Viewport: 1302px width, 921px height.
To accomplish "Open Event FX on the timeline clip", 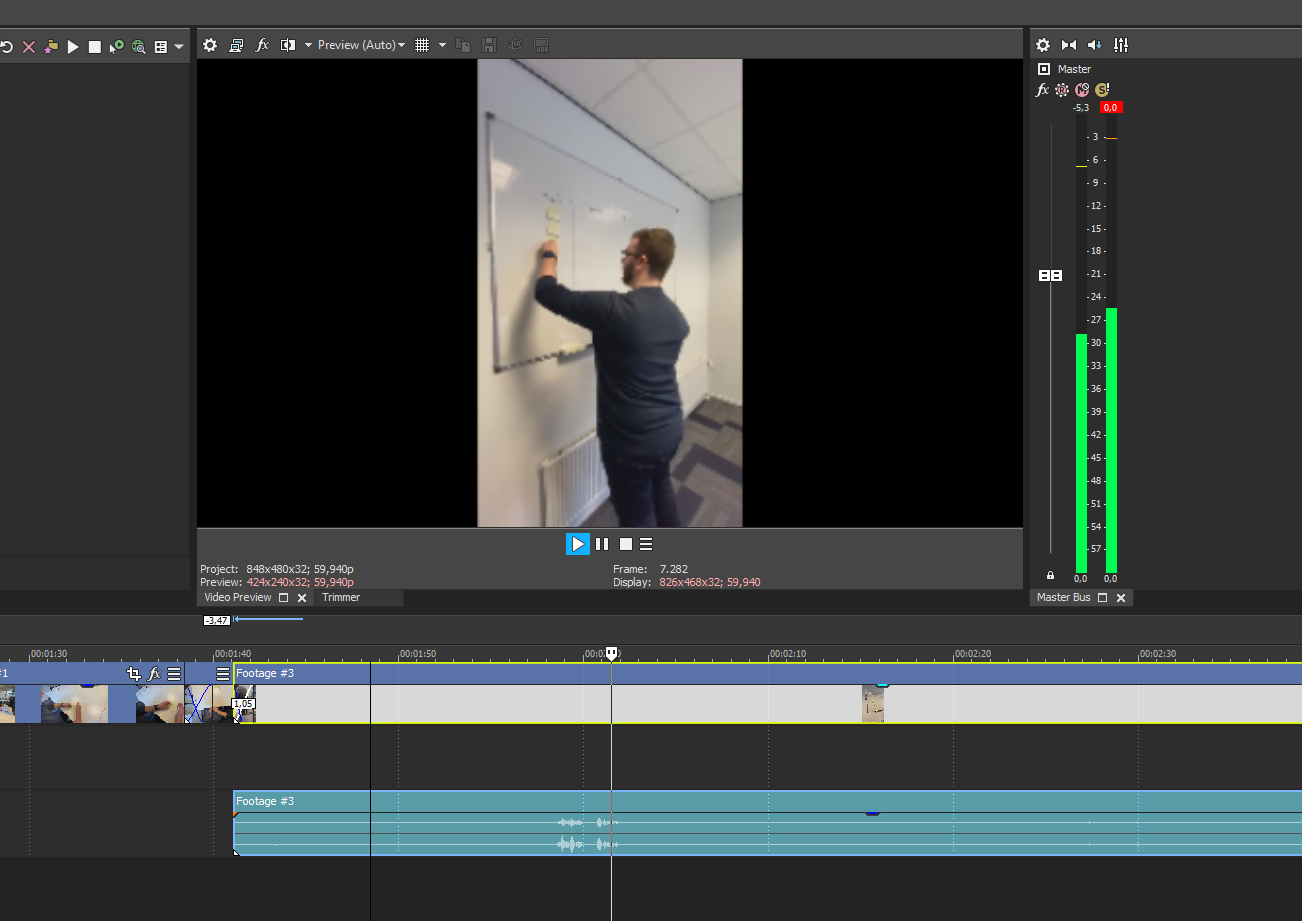I will (154, 674).
